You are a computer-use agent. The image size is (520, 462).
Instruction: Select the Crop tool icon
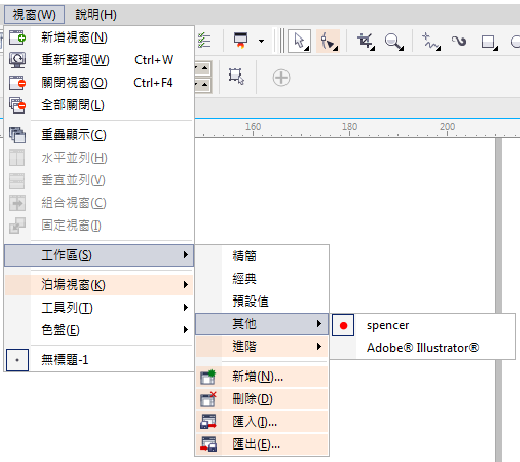[x=365, y=41]
